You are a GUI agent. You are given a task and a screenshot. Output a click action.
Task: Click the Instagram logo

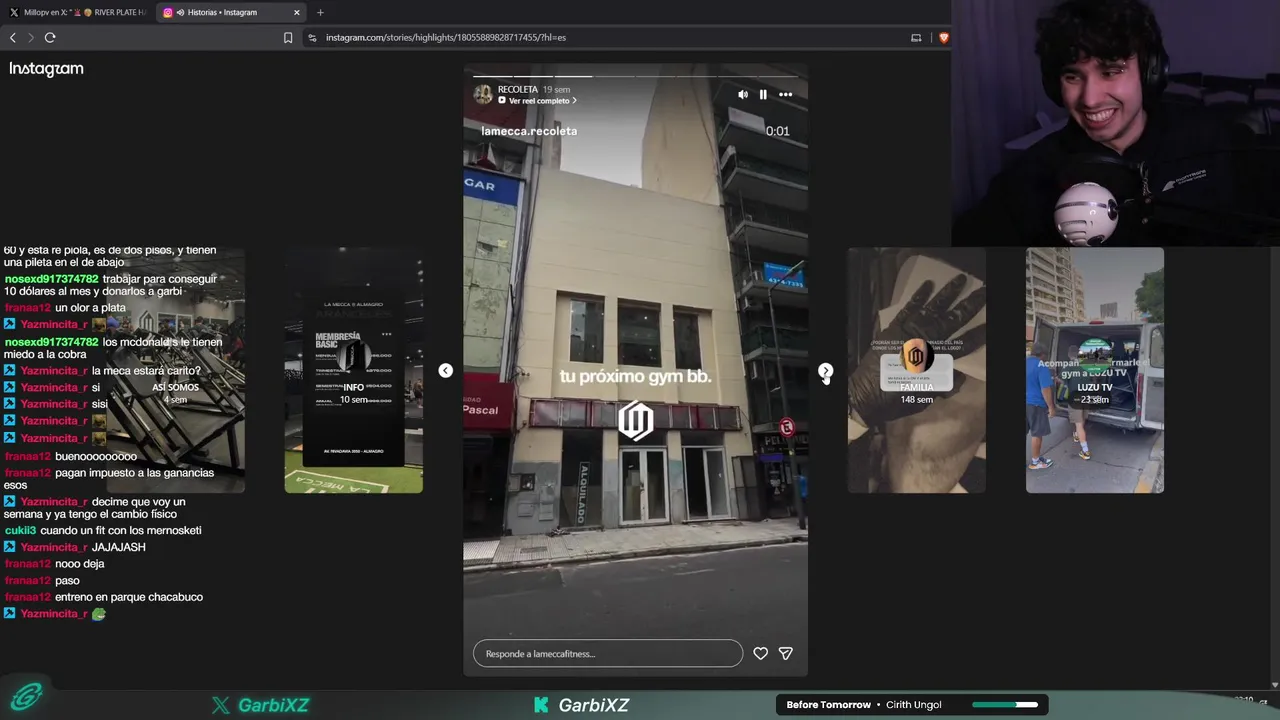pos(46,69)
